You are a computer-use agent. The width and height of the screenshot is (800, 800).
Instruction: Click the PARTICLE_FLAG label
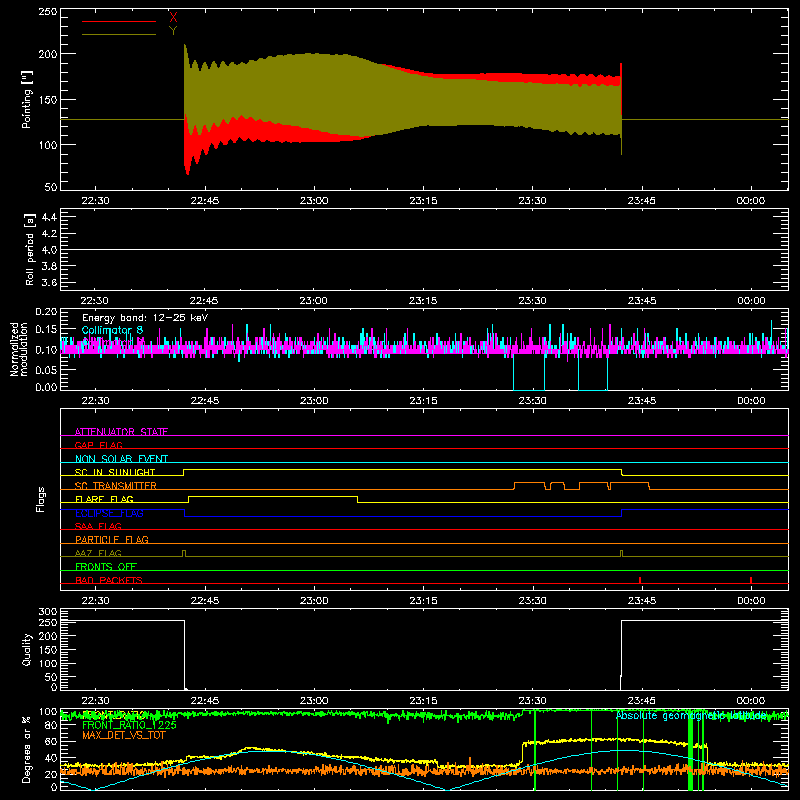(112, 539)
